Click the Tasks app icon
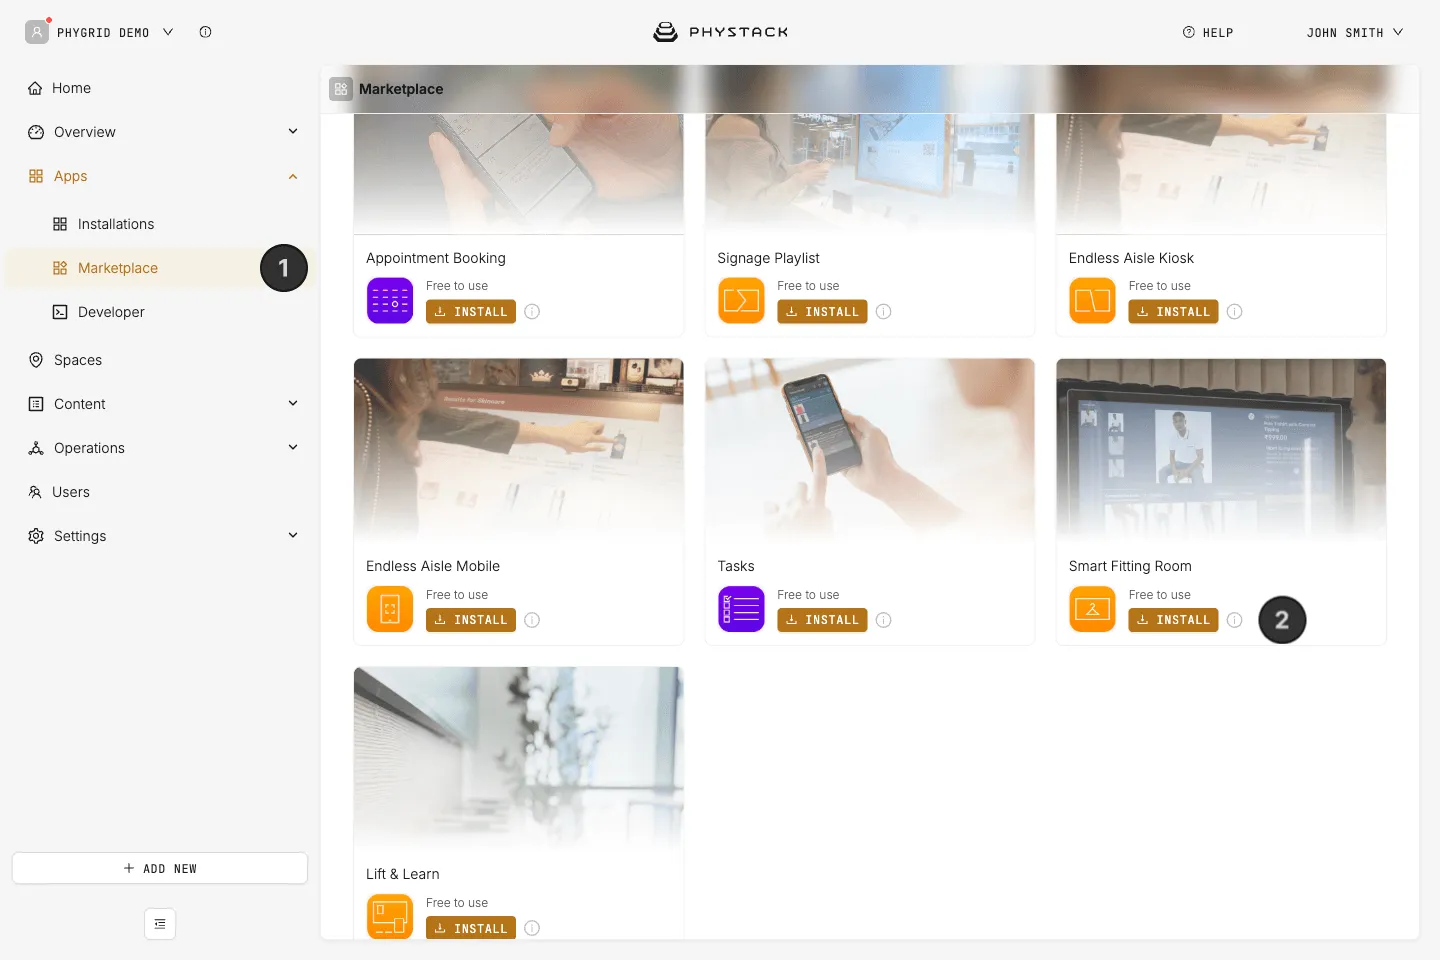Screen dimensions: 1440x960 (x=741, y=609)
